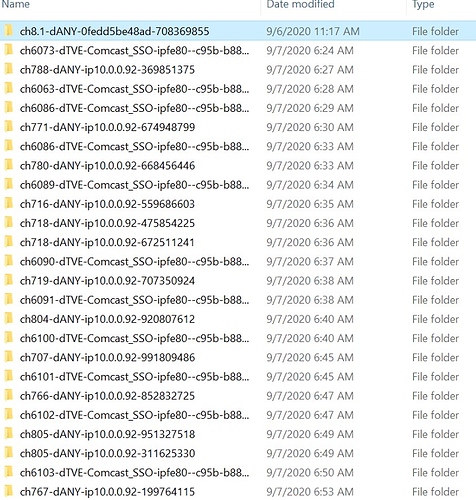Click the truncated name starting ch6063-dTVE-Comcast_SSO
The height and width of the screenshot is (500, 476).
pyautogui.click(x=134, y=89)
